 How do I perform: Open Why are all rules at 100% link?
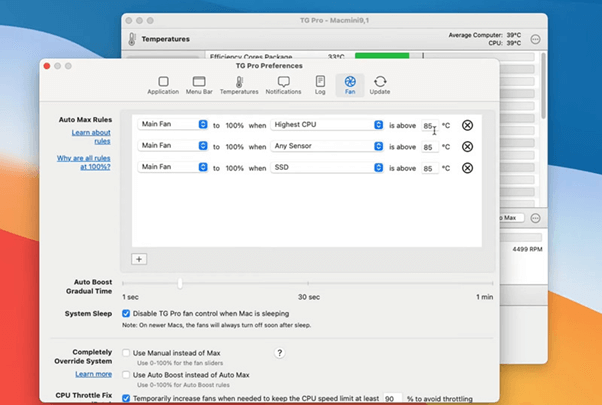[x=84, y=162]
